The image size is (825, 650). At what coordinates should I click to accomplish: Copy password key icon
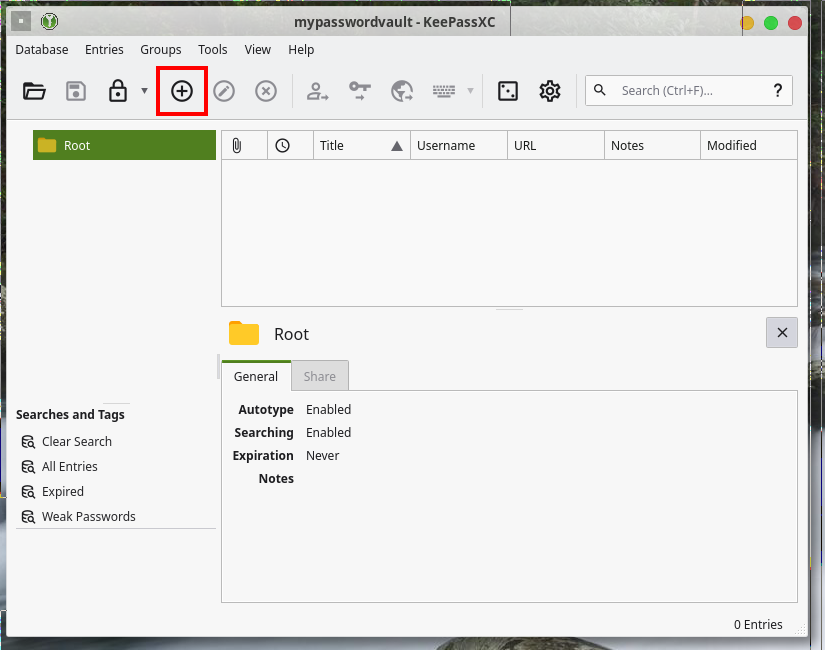[x=360, y=91]
